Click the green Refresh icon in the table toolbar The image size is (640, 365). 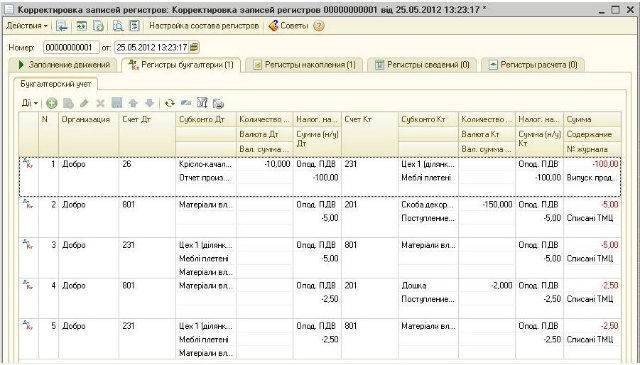point(169,103)
